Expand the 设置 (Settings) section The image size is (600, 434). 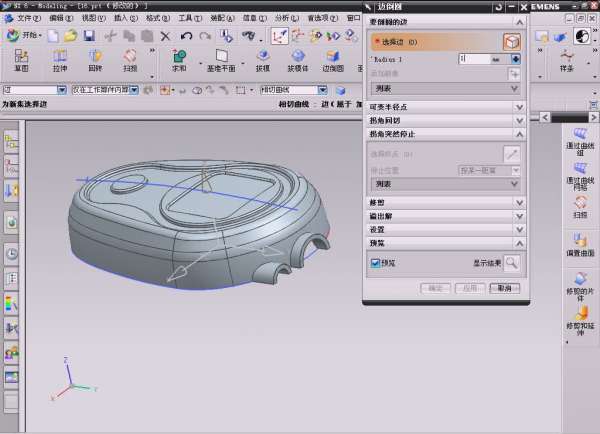pos(518,229)
